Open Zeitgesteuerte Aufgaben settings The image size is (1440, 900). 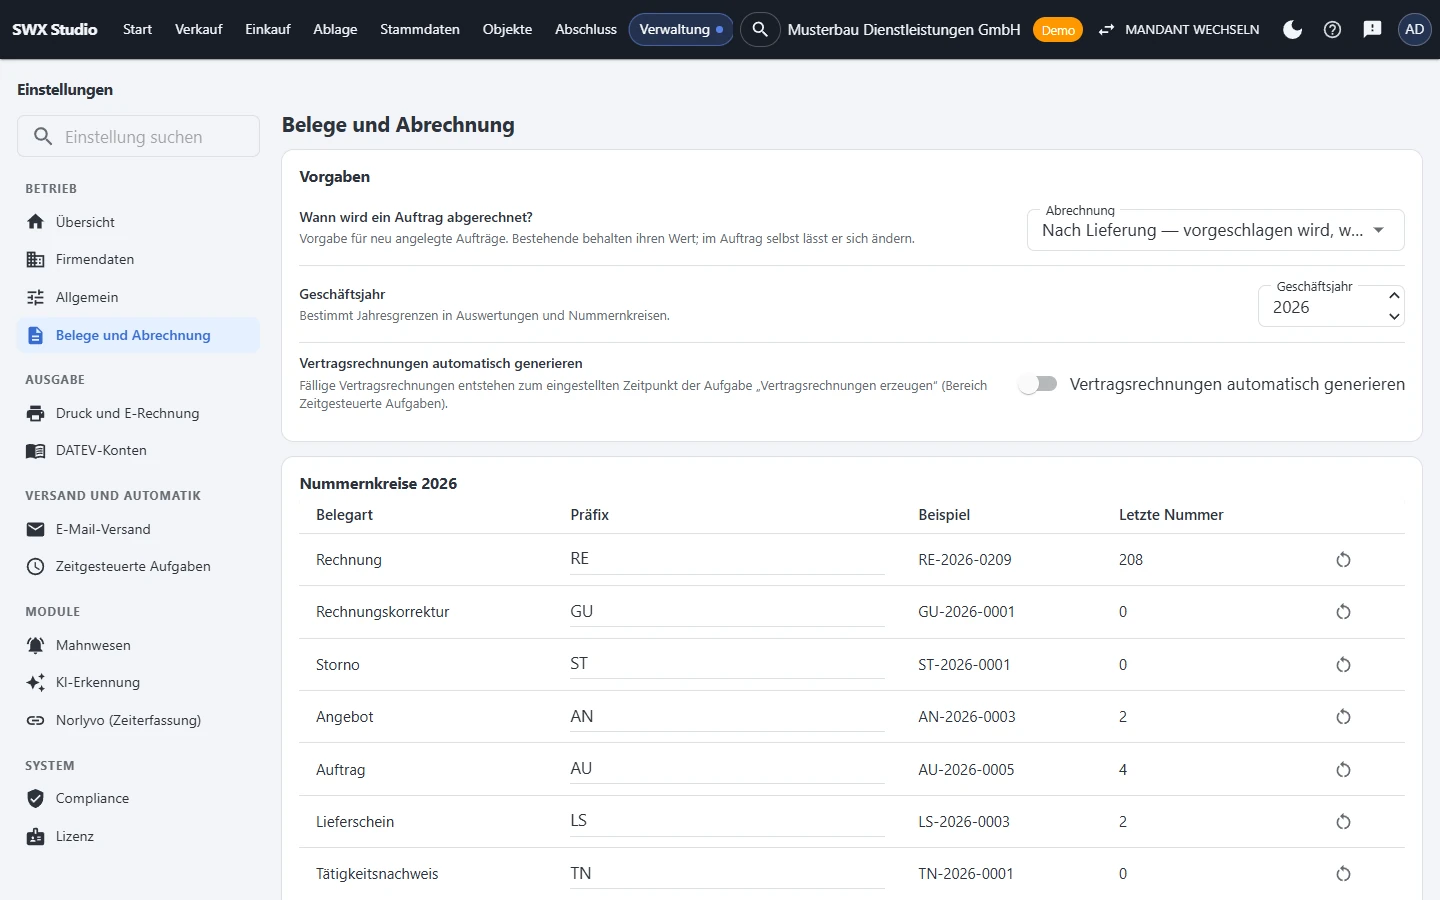pos(138,567)
